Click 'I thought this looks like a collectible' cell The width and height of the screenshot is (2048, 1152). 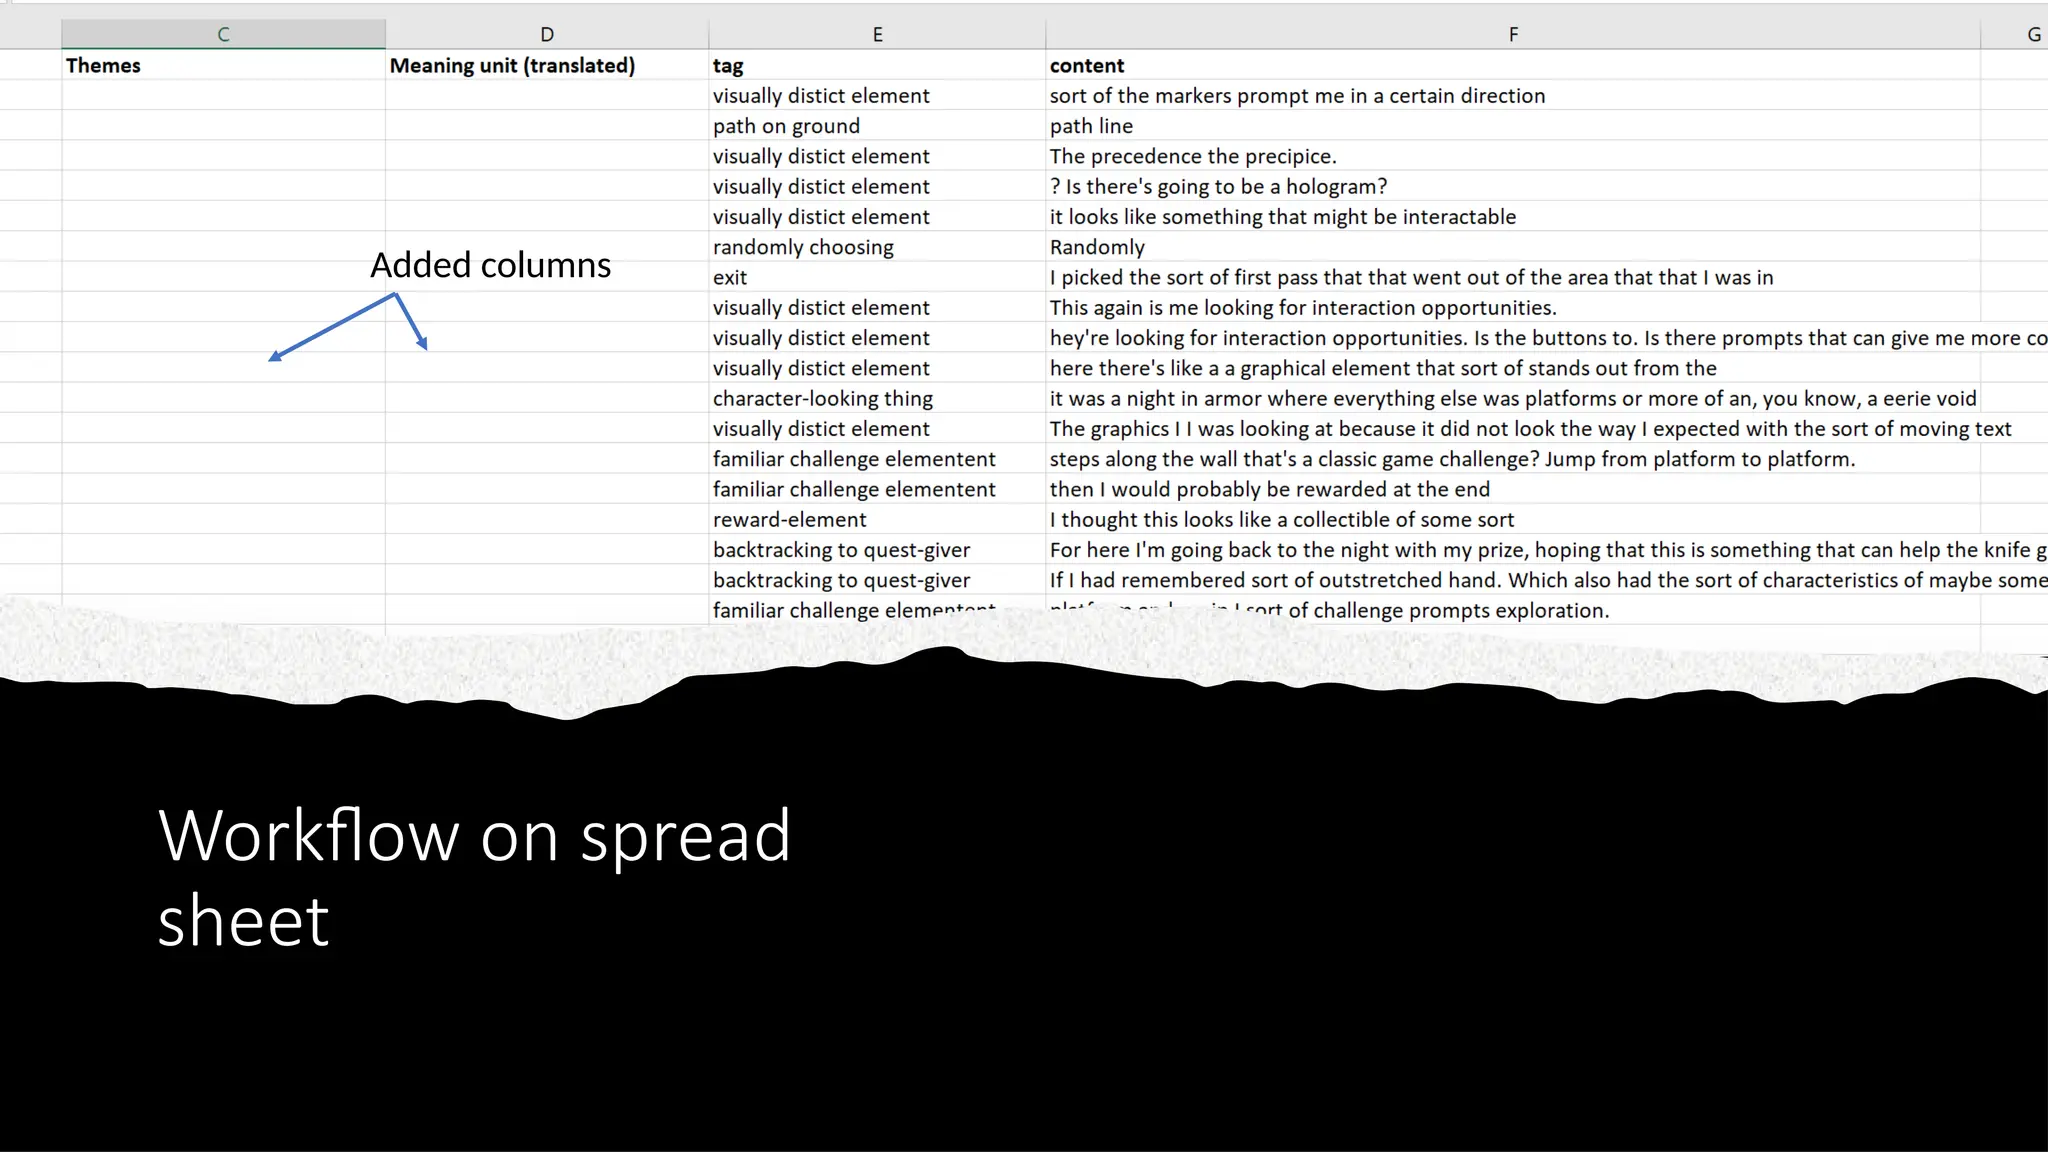click(1513, 519)
